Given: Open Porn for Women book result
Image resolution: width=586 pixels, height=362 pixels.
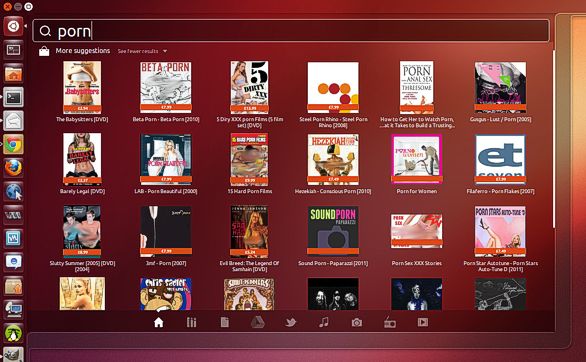Looking at the screenshot, I should click(417, 164).
